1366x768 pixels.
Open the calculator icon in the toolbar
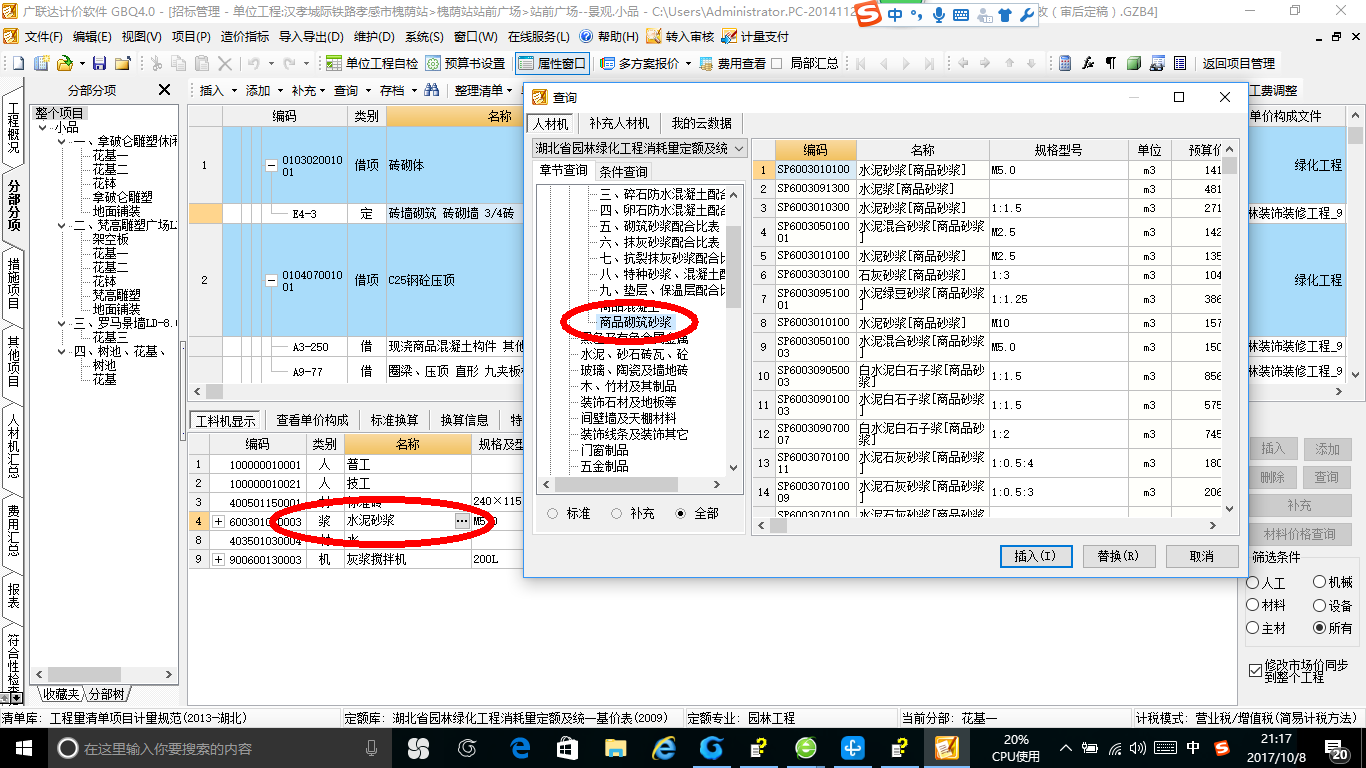1065,63
